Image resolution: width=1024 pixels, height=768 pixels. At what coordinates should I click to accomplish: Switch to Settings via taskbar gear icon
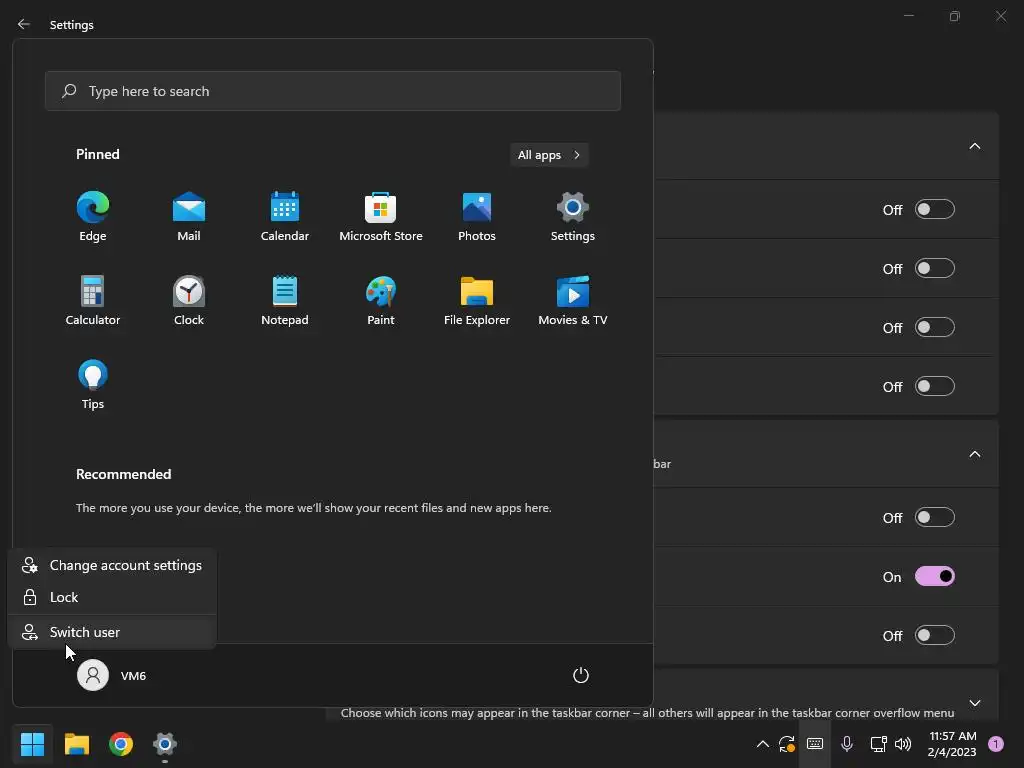165,744
